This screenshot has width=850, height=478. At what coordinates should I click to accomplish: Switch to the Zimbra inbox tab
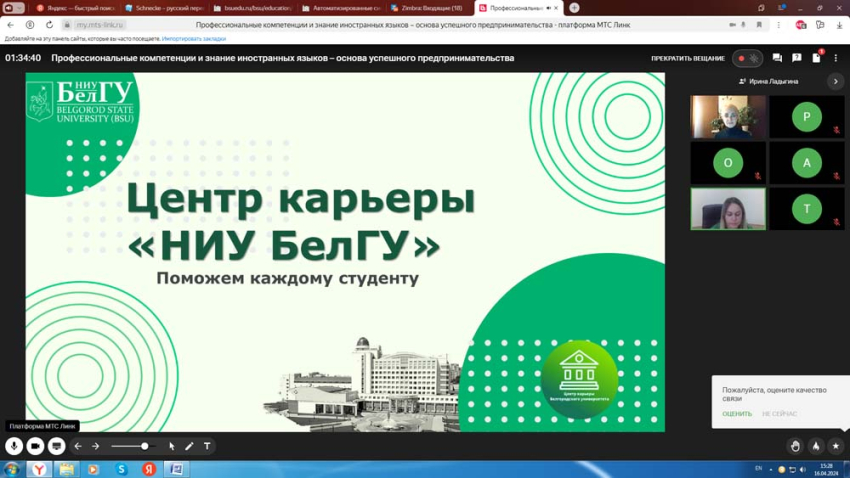point(430,8)
